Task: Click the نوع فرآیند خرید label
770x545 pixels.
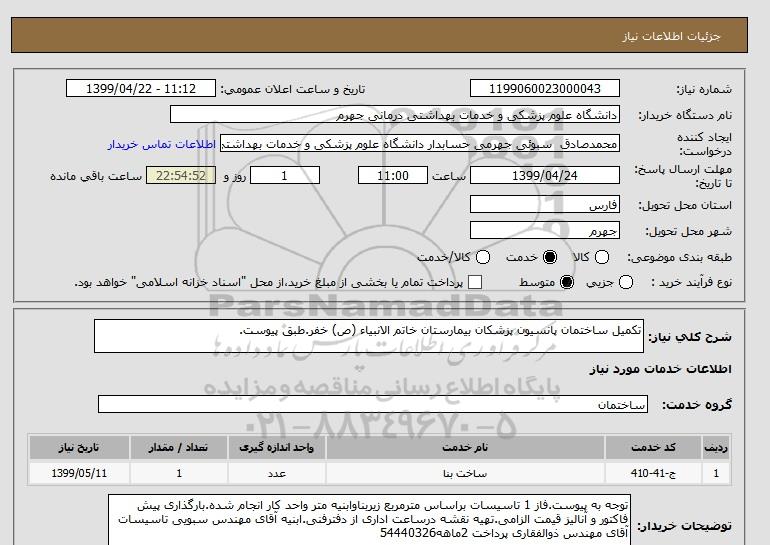Action: click(x=691, y=282)
